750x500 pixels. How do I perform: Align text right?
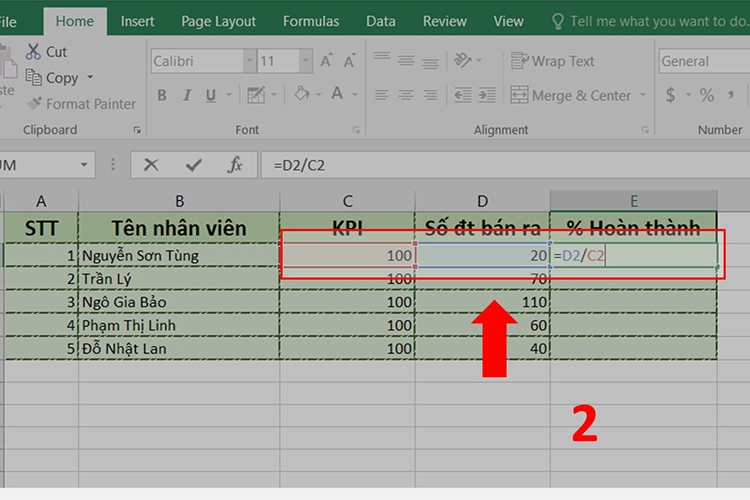point(430,95)
